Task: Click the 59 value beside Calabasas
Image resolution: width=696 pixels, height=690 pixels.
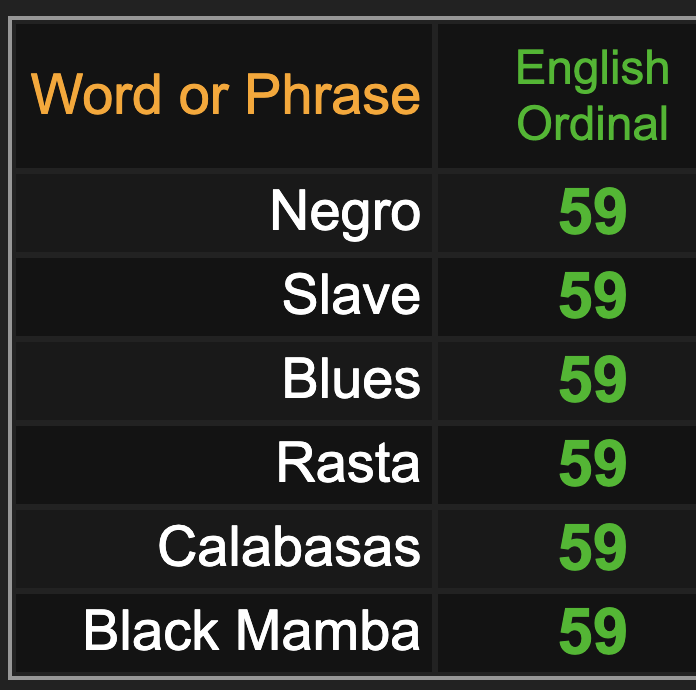Action: tap(593, 547)
